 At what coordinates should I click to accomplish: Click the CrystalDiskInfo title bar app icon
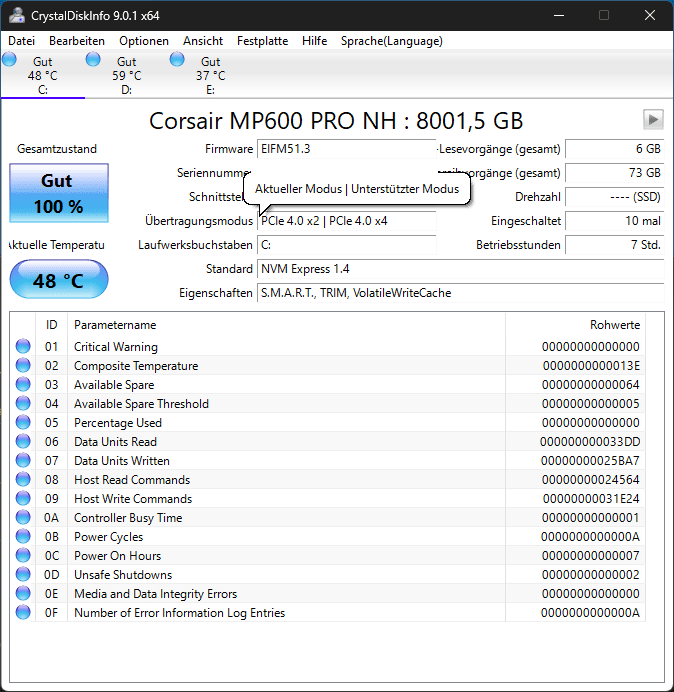coord(17,15)
